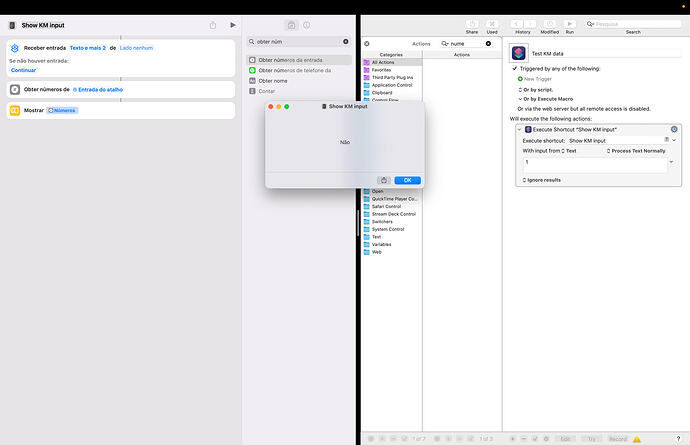Screen dimensions: 690x445
Task: Open the 'Ignore results' popup
Action: tap(542, 180)
